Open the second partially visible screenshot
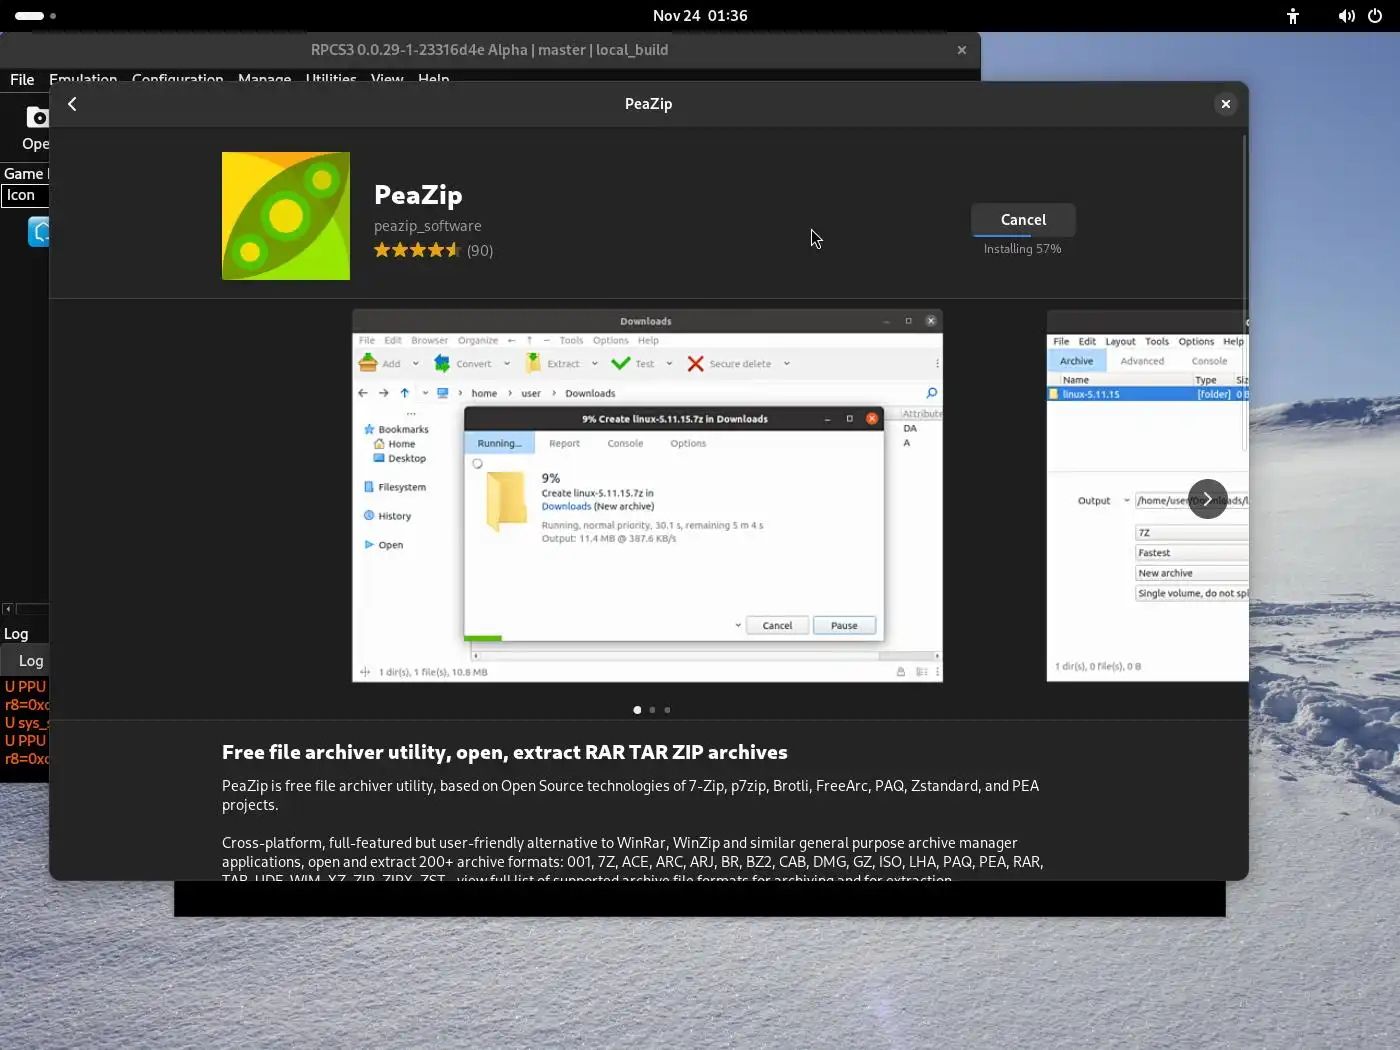Screen dimensions: 1400x1050 pyautogui.click(x=1147, y=496)
